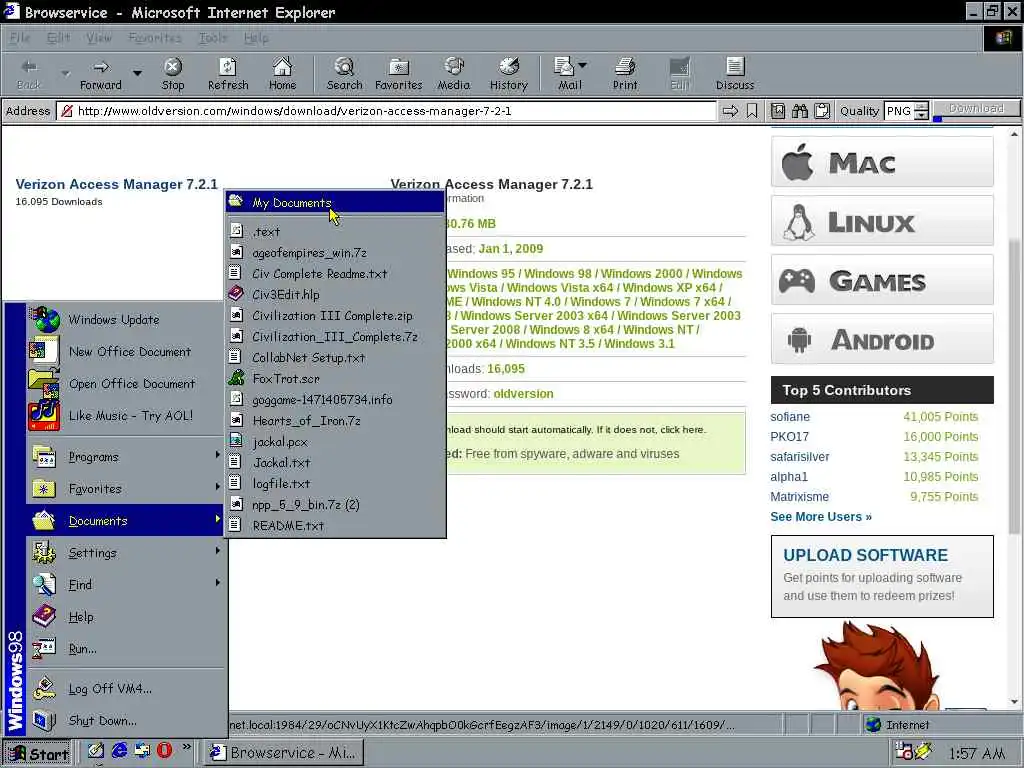Open Help in the Start menu
The image size is (1024, 768).
tap(81, 616)
